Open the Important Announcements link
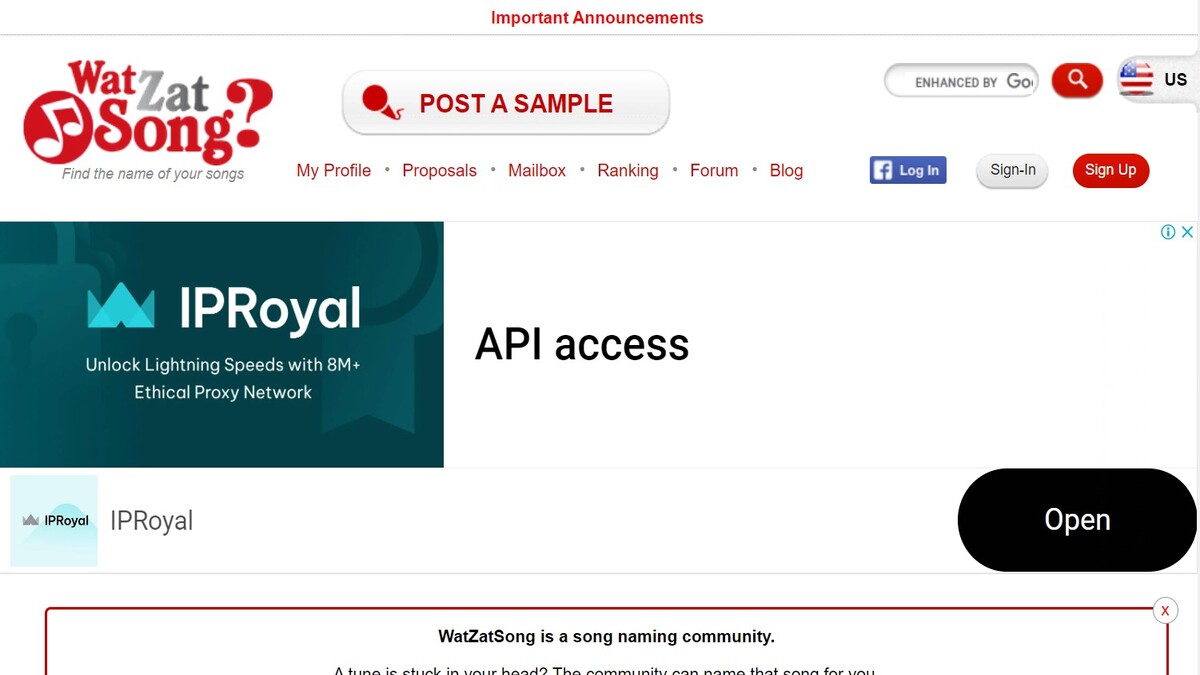 tap(597, 18)
